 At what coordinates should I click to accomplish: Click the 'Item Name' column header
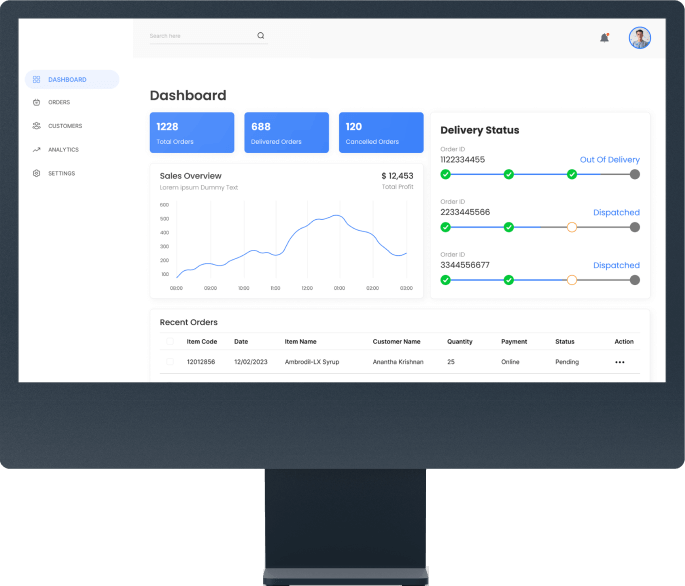301,342
